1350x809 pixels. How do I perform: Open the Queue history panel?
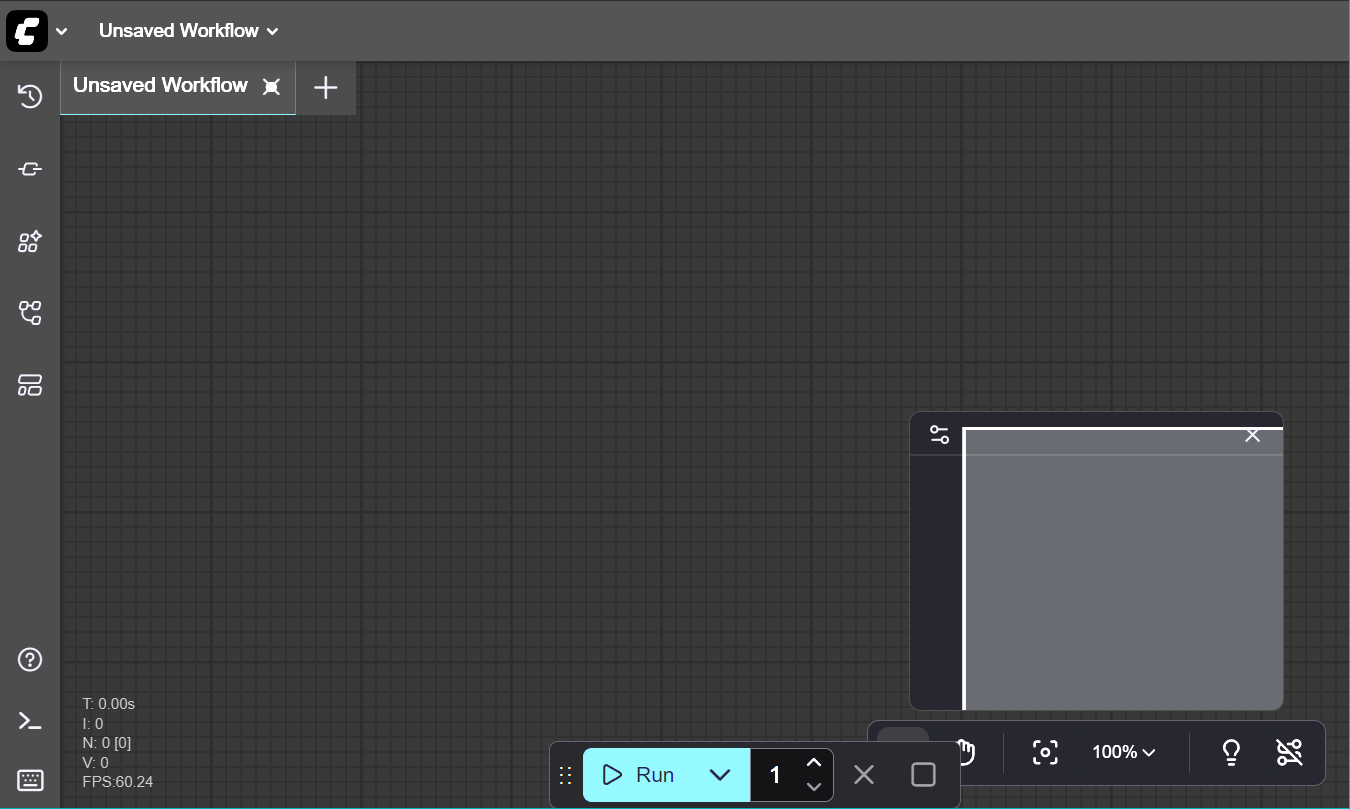[x=30, y=97]
